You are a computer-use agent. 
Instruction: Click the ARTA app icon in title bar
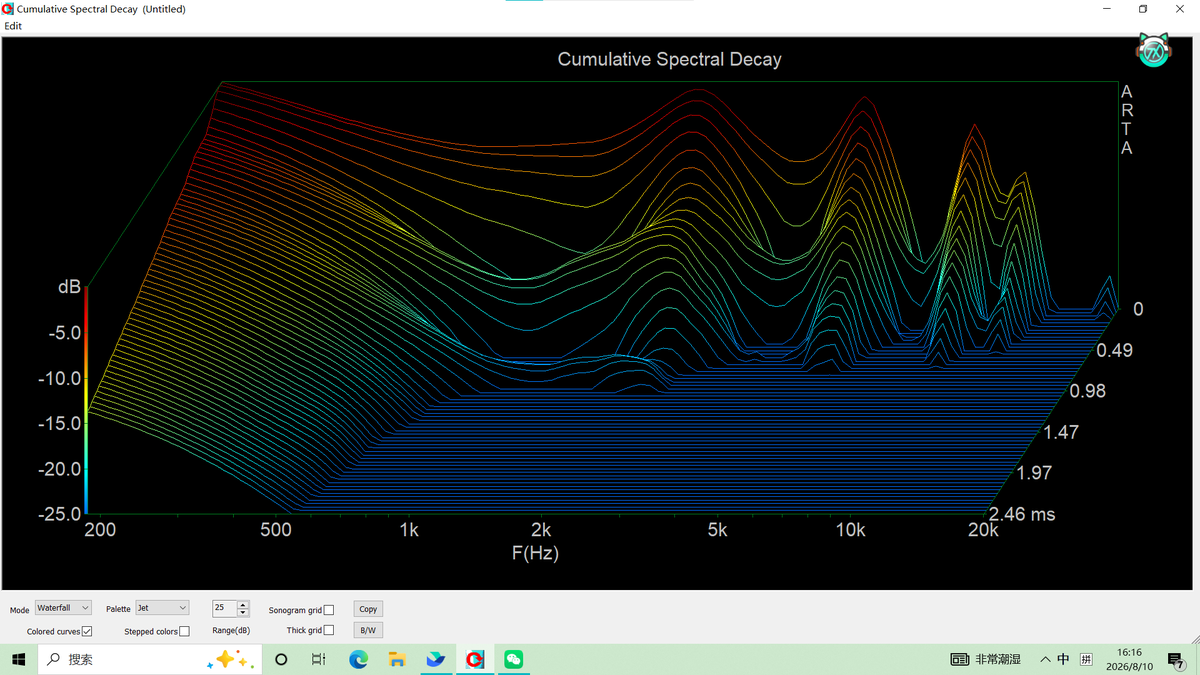coord(8,9)
